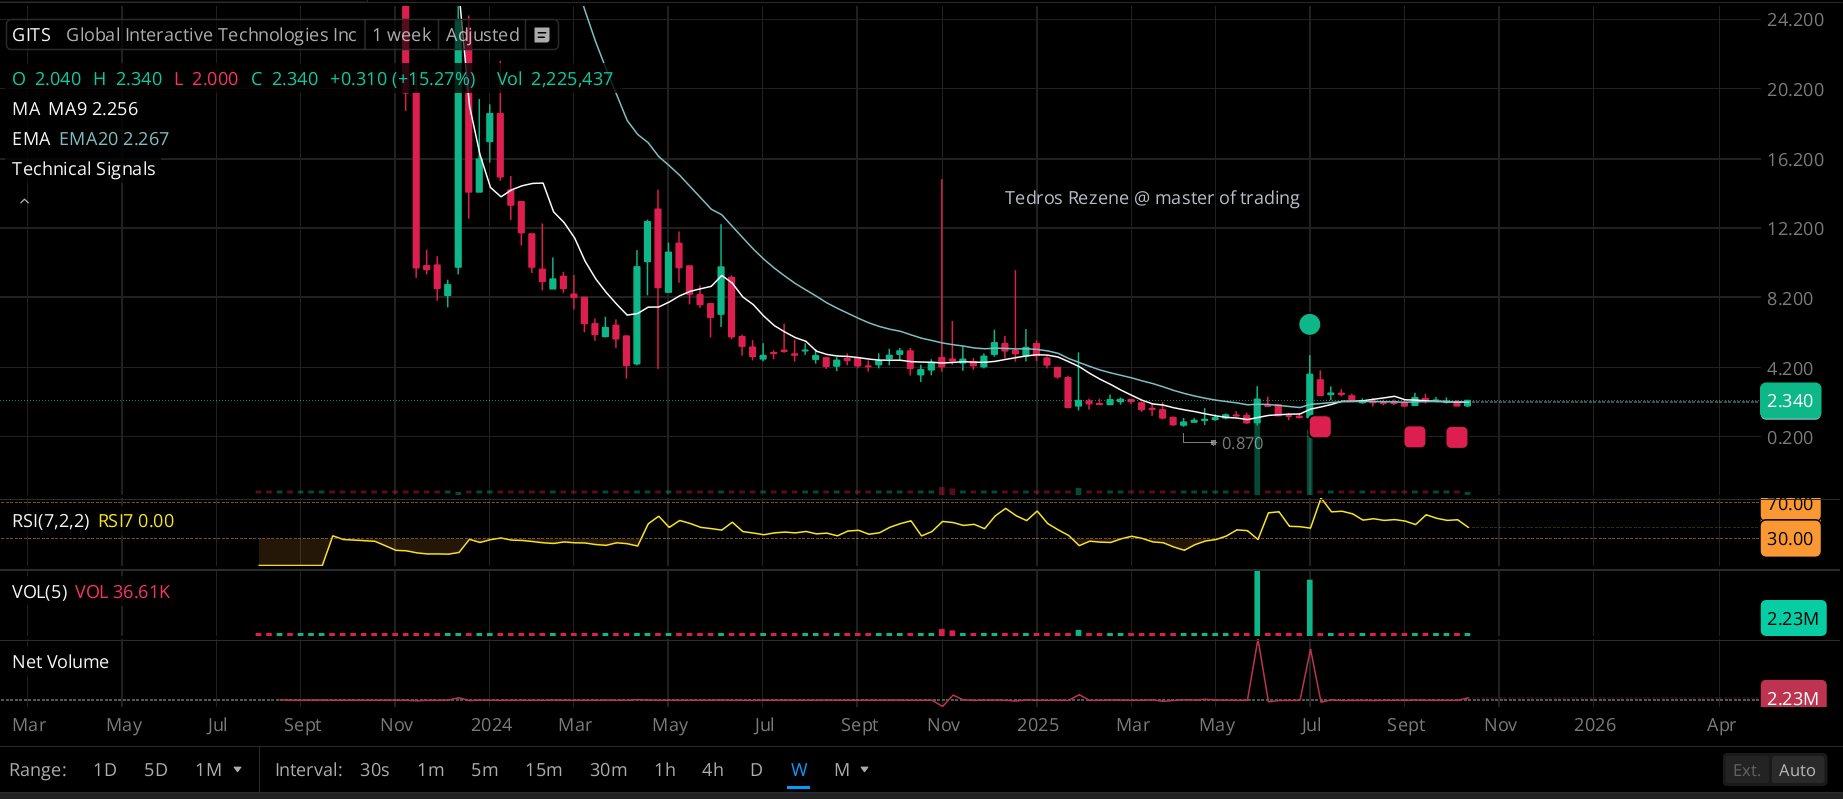Click the red signal square above Sept
The width and height of the screenshot is (1843, 799).
[1414, 437]
